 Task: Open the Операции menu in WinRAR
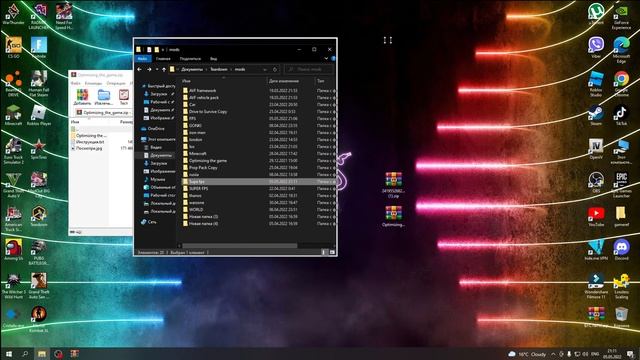tap(116, 83)
